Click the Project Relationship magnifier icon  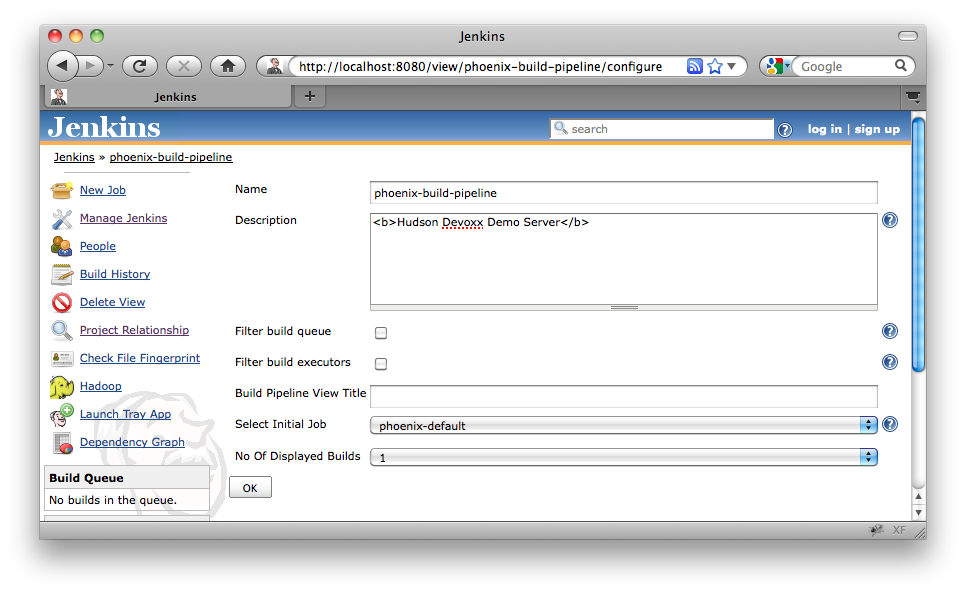(62, 331)
